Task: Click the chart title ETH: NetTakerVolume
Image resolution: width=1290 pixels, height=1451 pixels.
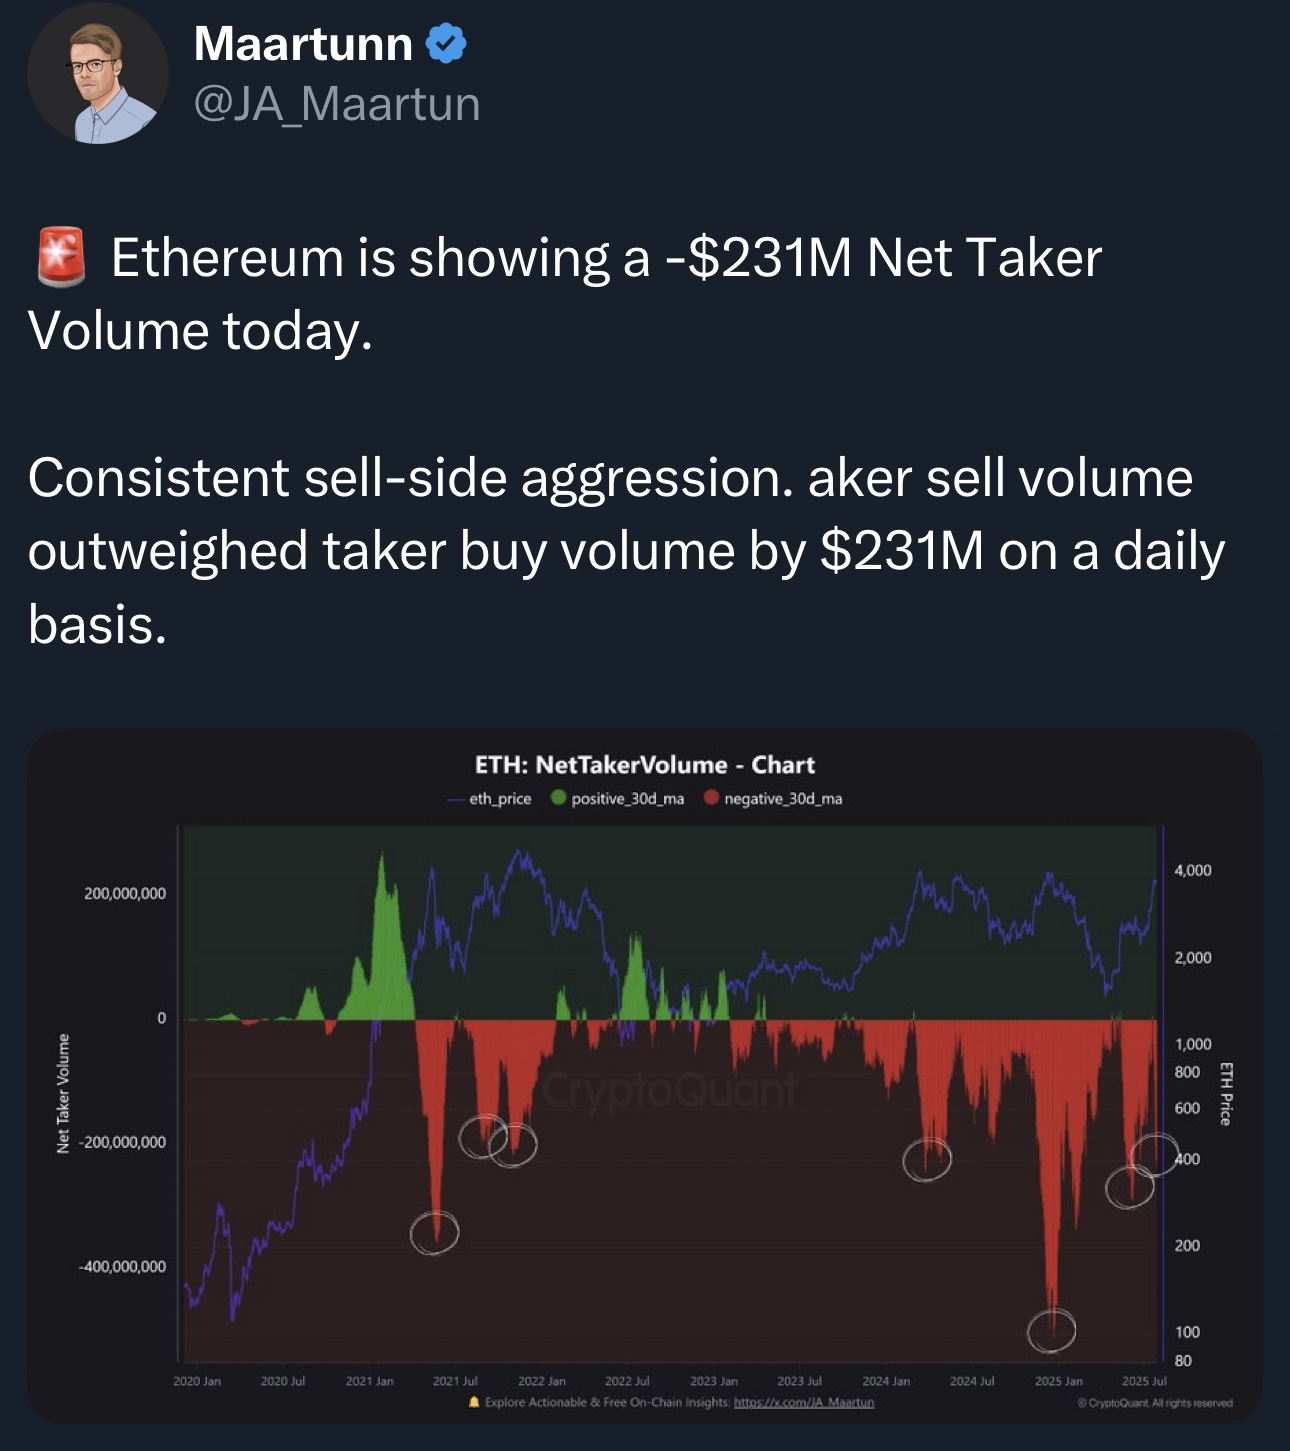Action: (x=644, y=765)
